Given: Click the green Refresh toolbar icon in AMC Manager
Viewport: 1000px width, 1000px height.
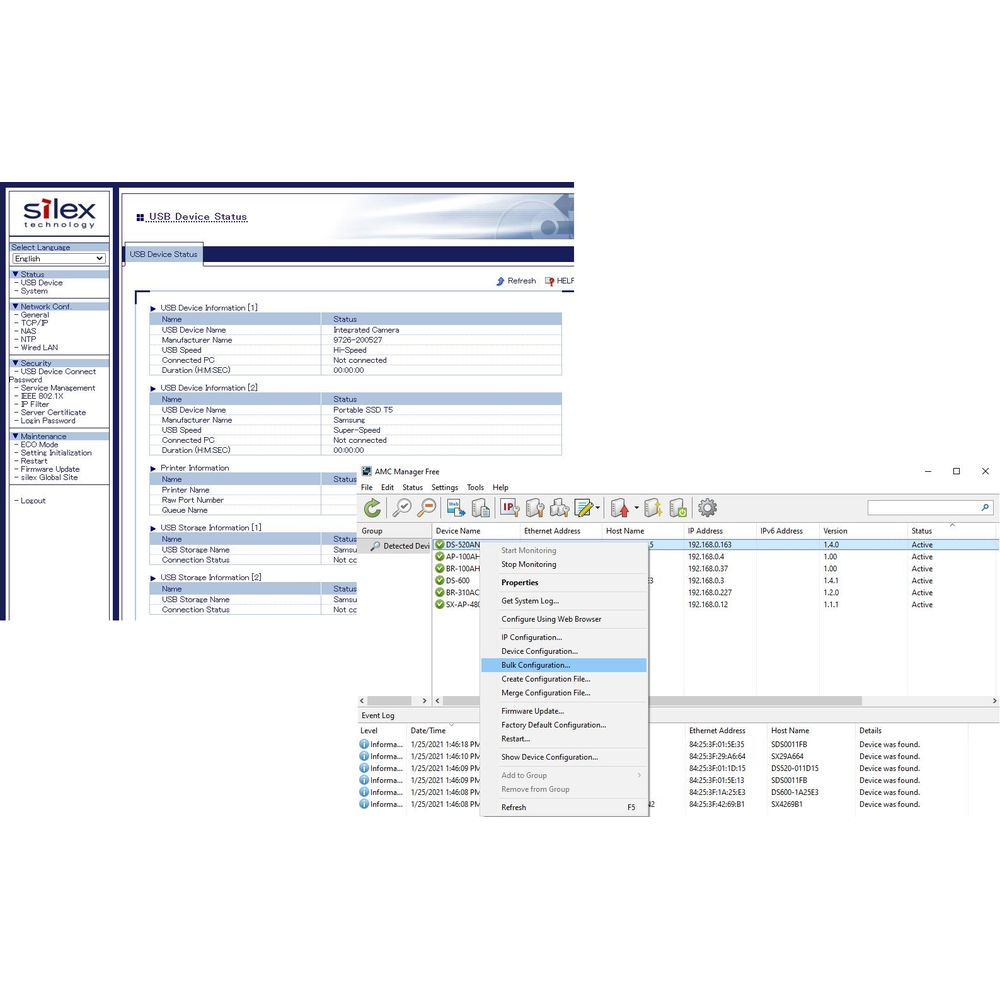Looking at the screenshot, I should point(373,508).
